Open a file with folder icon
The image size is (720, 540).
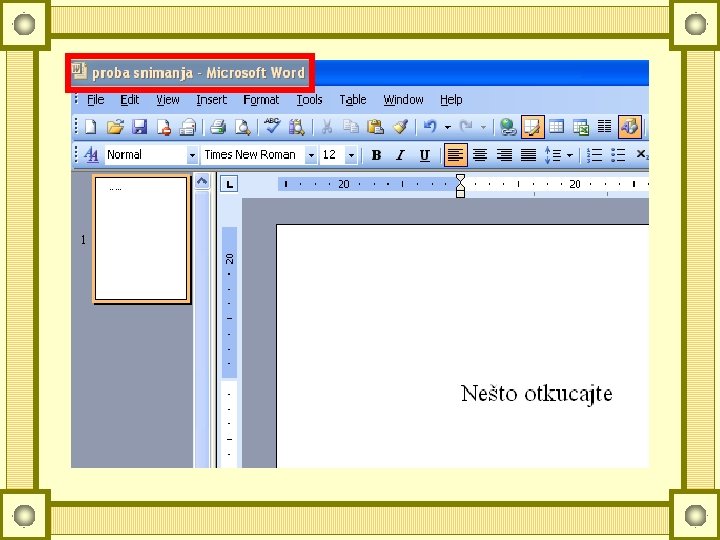coord(115,127)
